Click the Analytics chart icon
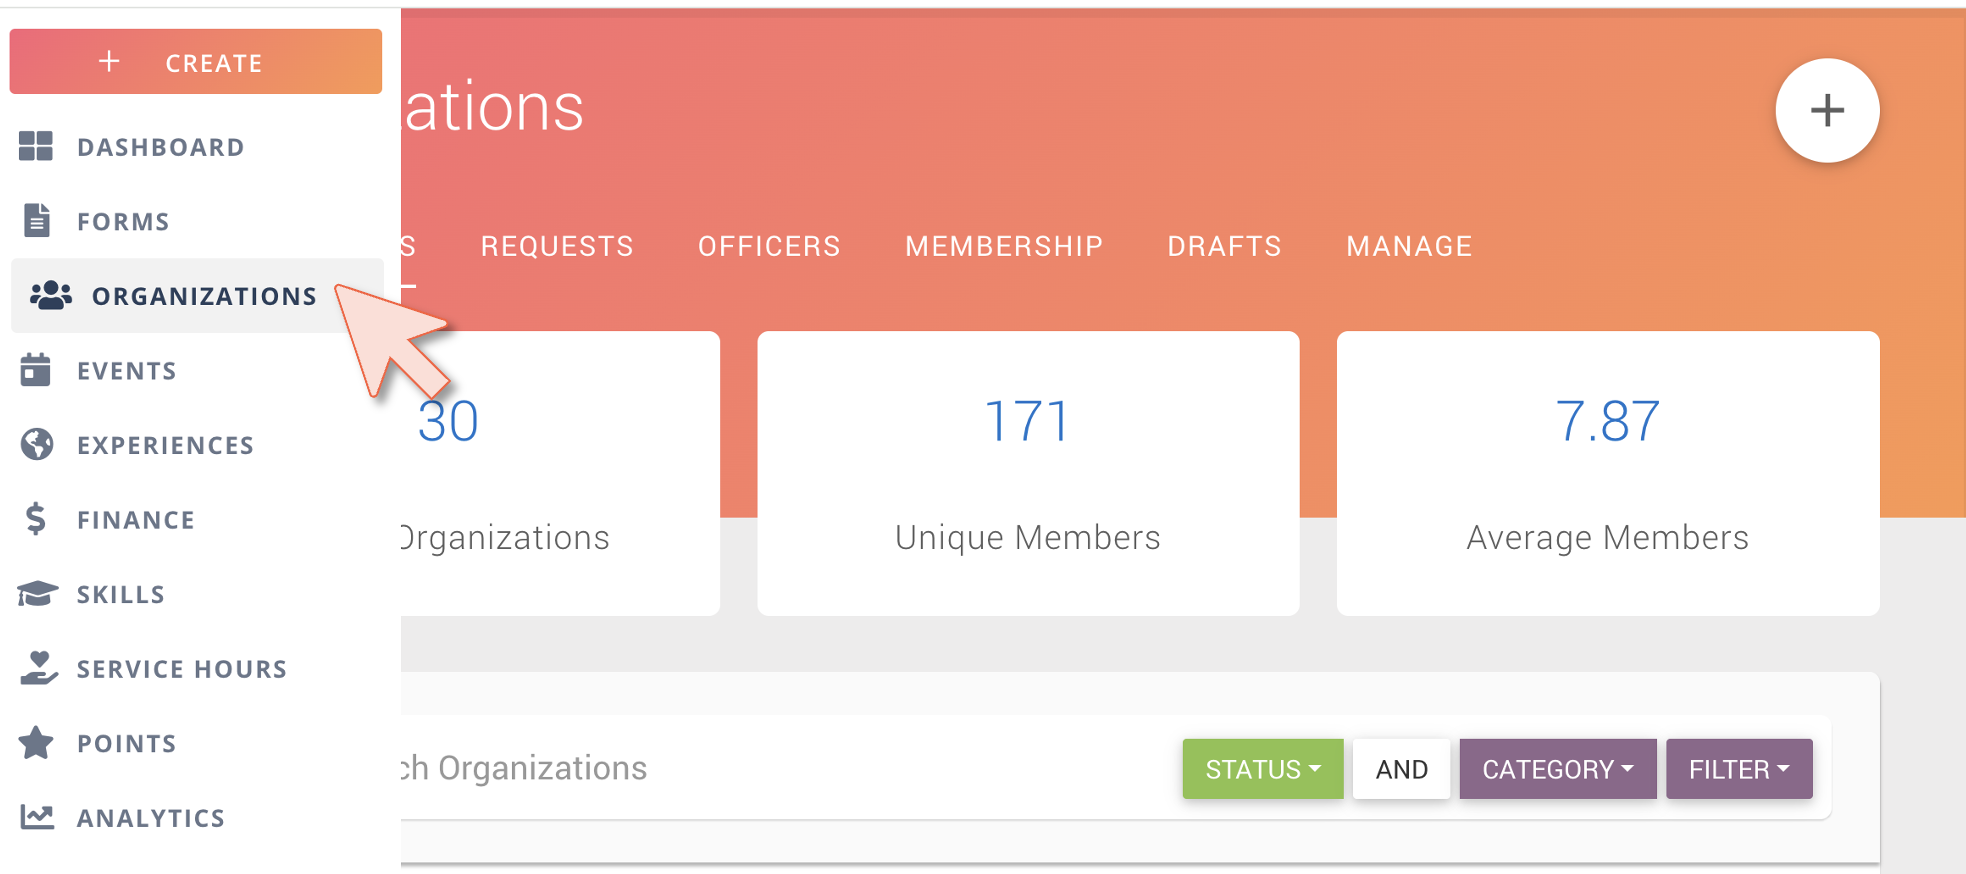Viewport: 1966px width, 874px height. (x=37, y=817)
